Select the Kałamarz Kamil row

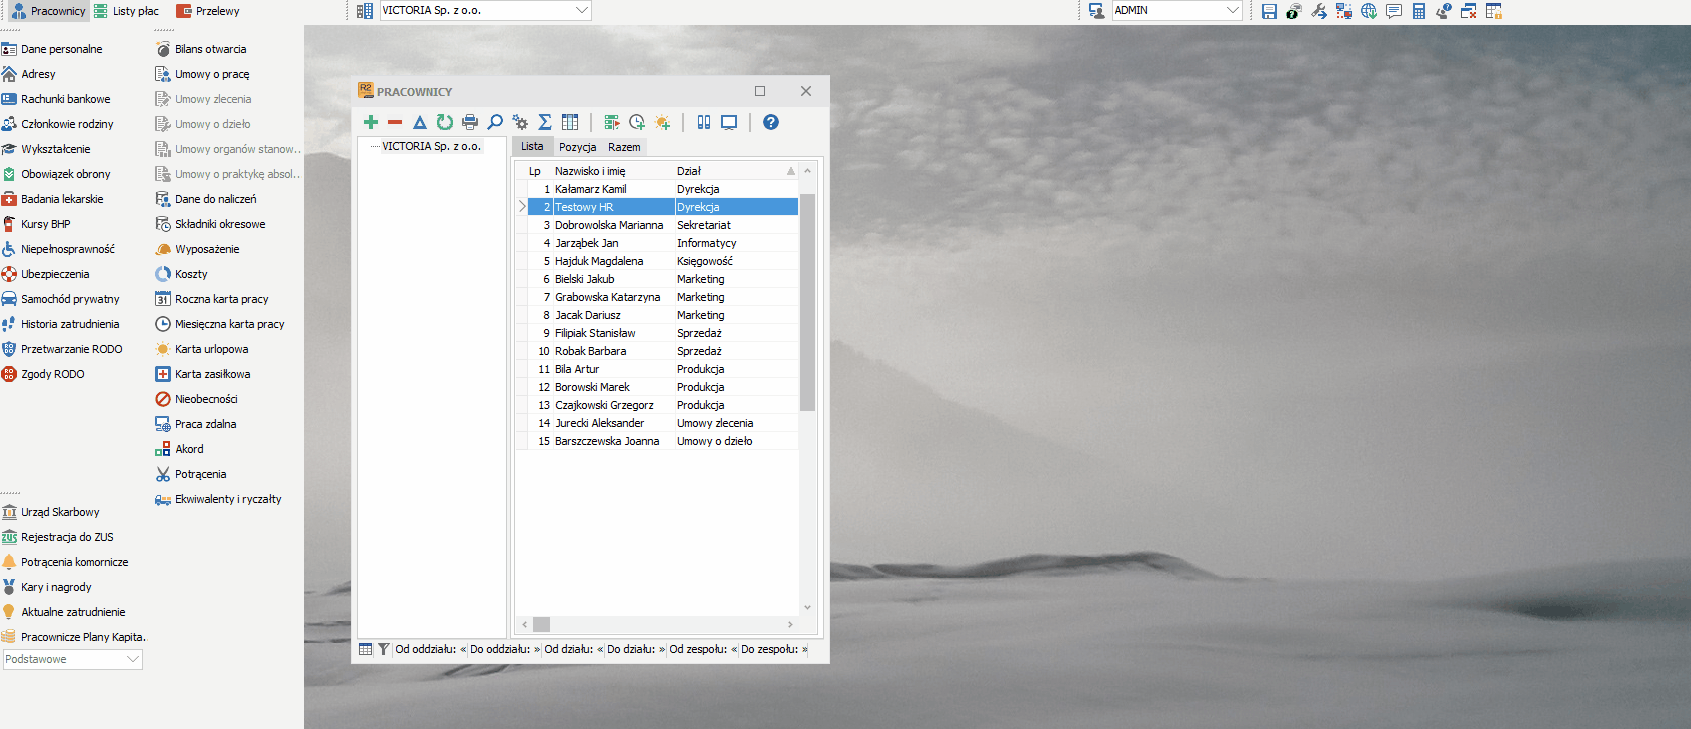[657, 189]
